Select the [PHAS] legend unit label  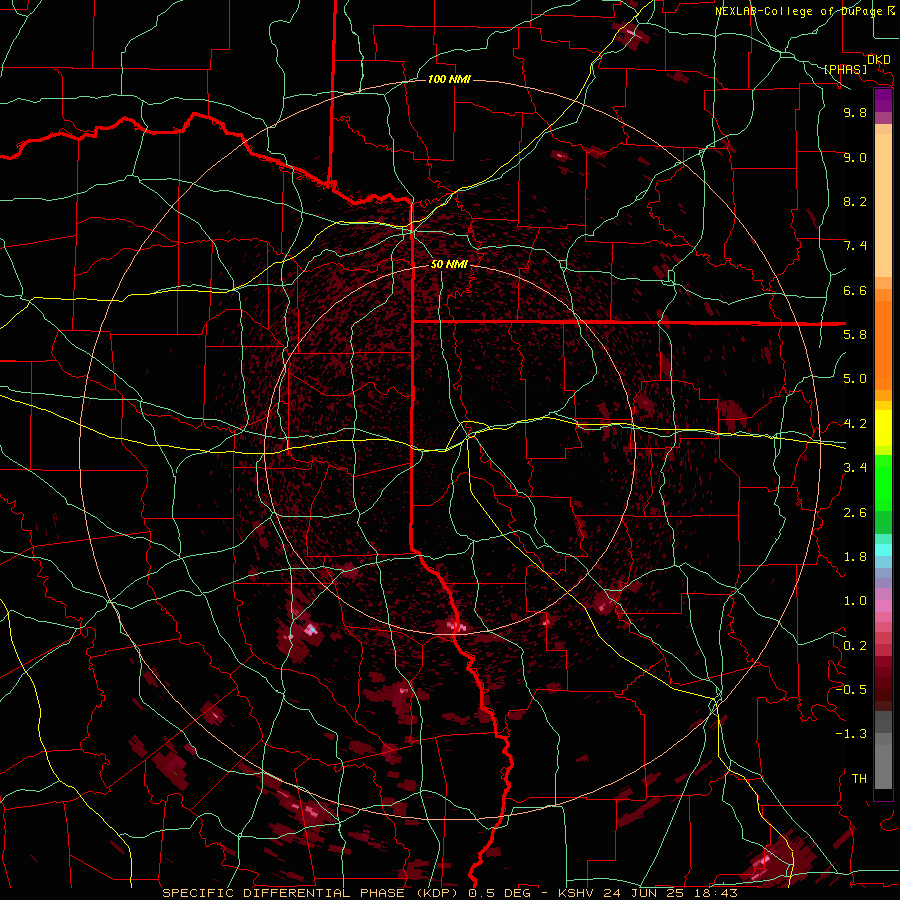tap(845, 69)
